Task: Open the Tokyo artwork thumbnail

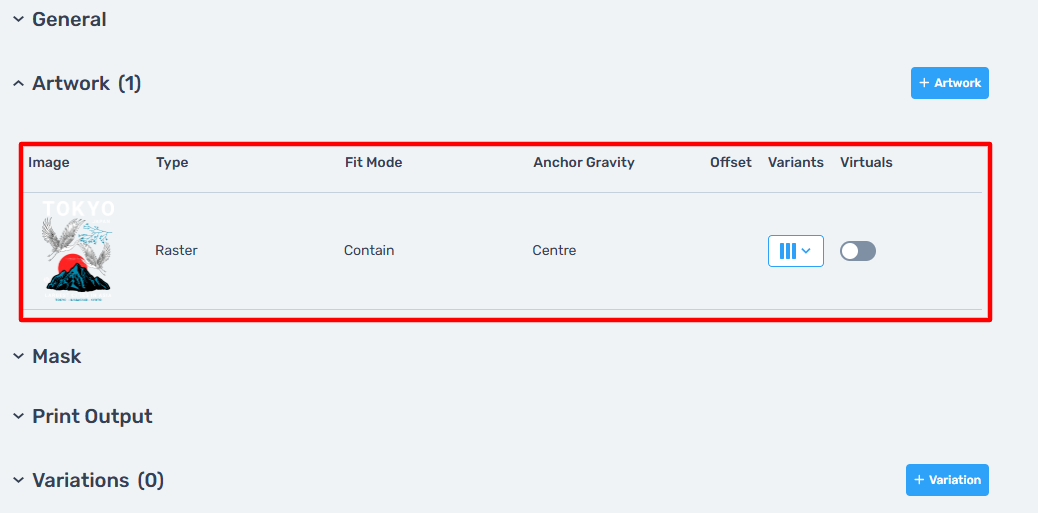Action: pyautogui.click(x=77, y=250)
